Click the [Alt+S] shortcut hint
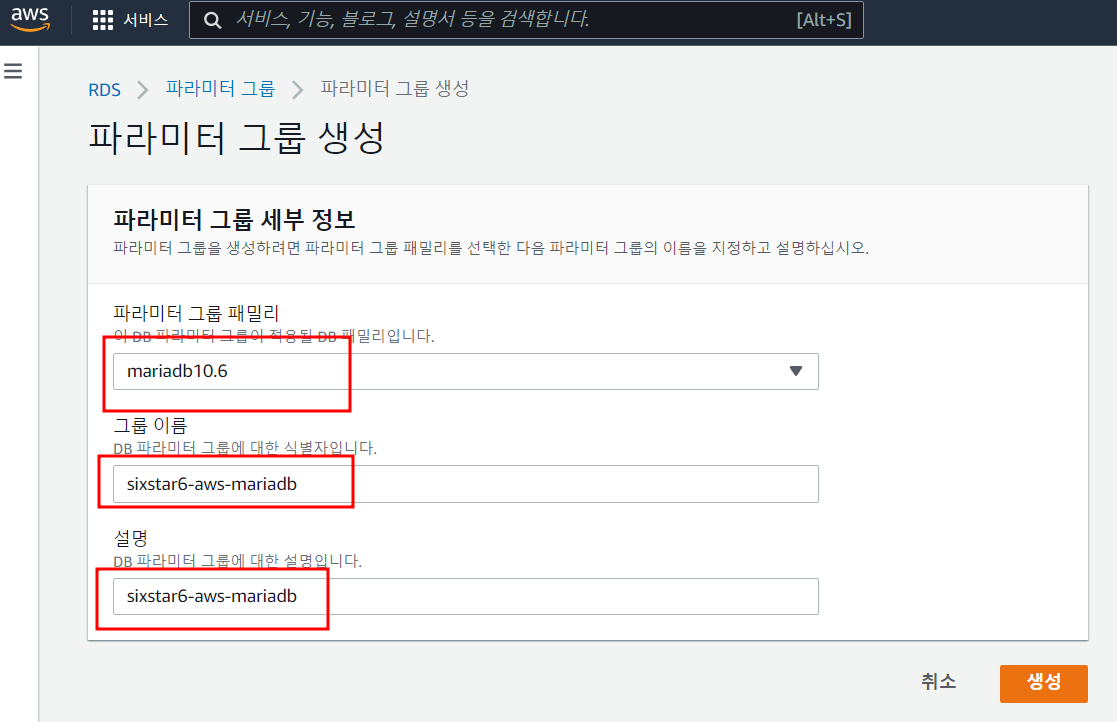Screen dimensions: 1117x722 coord(823,20)
